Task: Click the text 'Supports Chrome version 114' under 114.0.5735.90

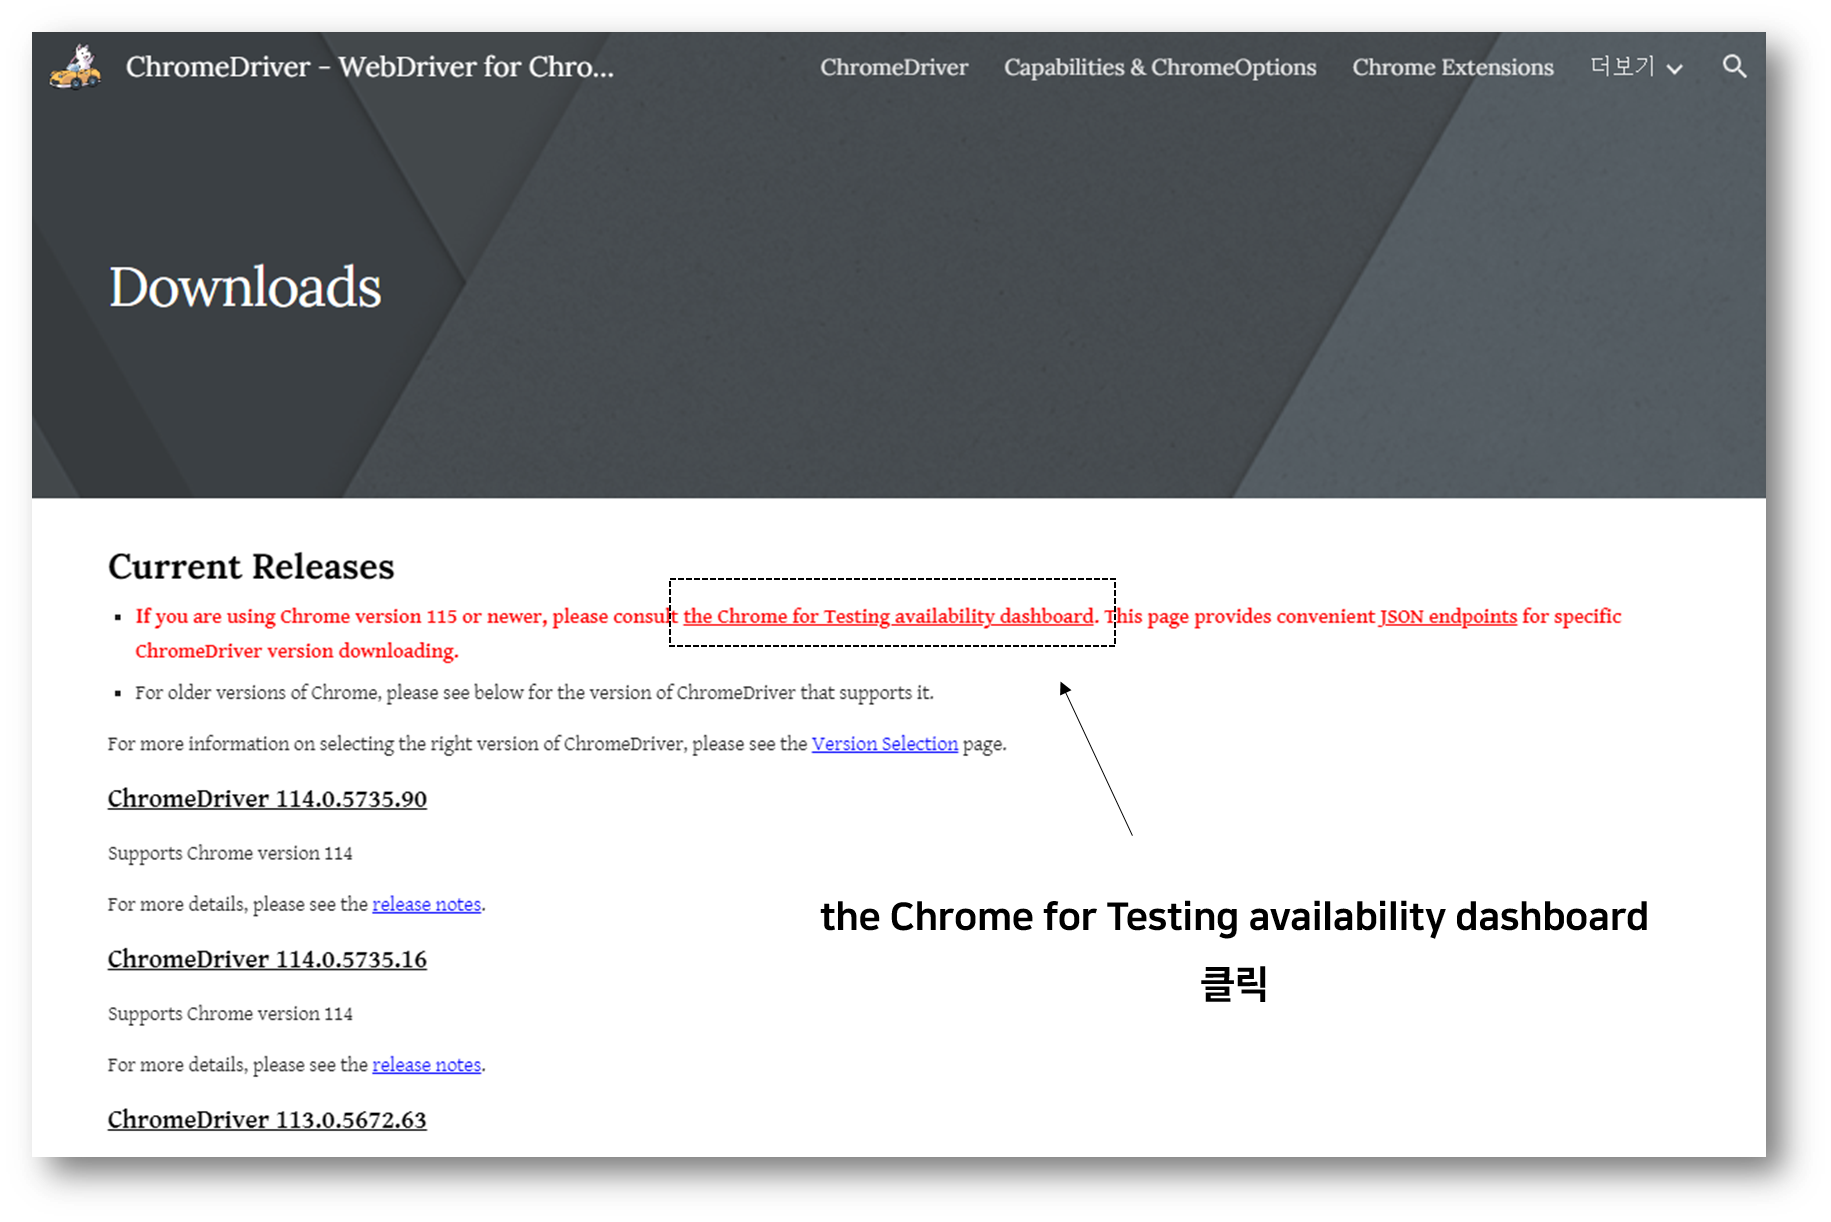Action: (x=230, y=853)
